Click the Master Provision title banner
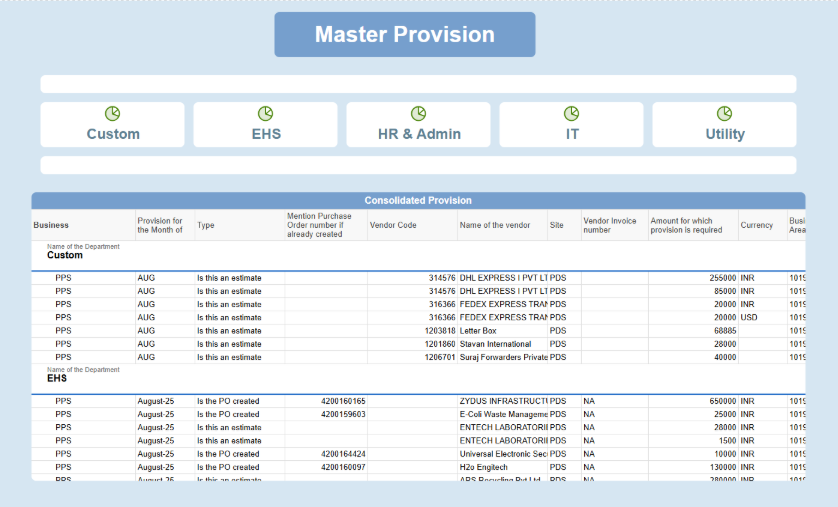Image resolution: width=838 pixels, height=507 pixels. click(x=405, y=35)
